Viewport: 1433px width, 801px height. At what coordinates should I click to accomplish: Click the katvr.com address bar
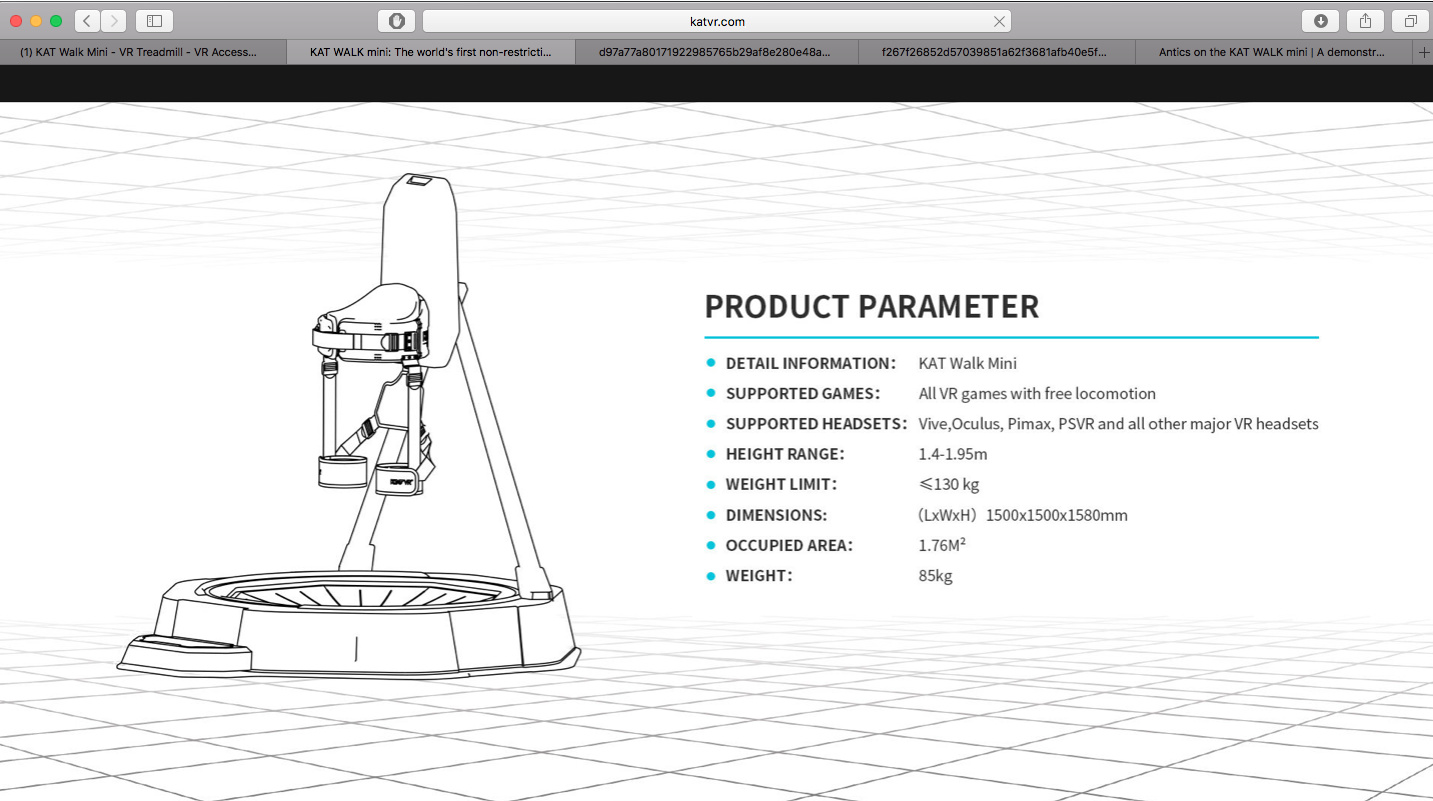717,21
